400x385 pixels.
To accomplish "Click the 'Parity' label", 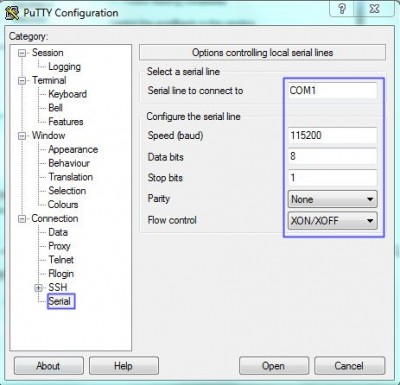I will (x=159, y=199).
